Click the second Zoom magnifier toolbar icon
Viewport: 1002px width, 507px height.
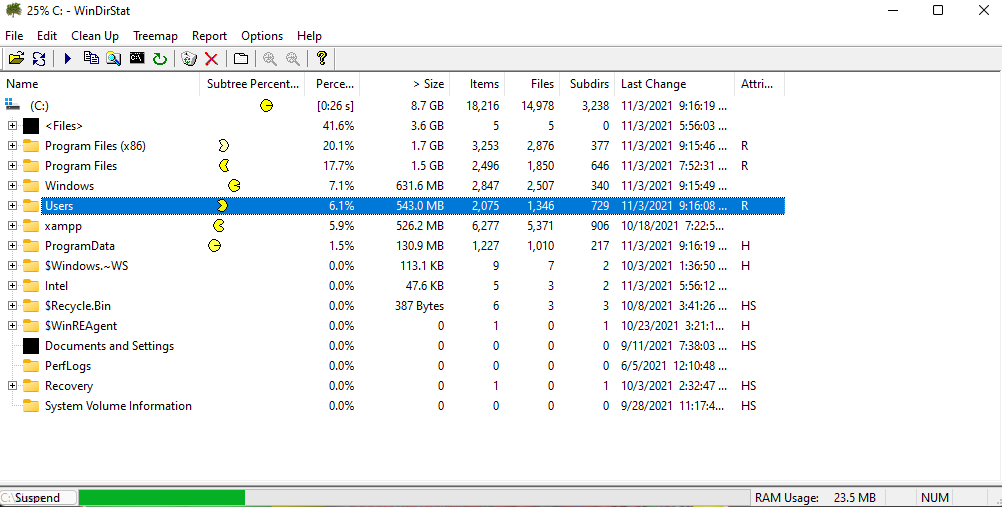click(x=293, y=59)
